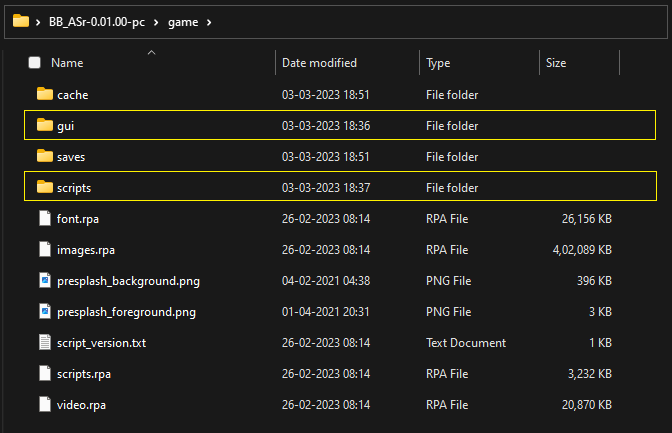Toggle the select-all checkbox in header
This screenshot has height=433, width=672.
(35, 63)
